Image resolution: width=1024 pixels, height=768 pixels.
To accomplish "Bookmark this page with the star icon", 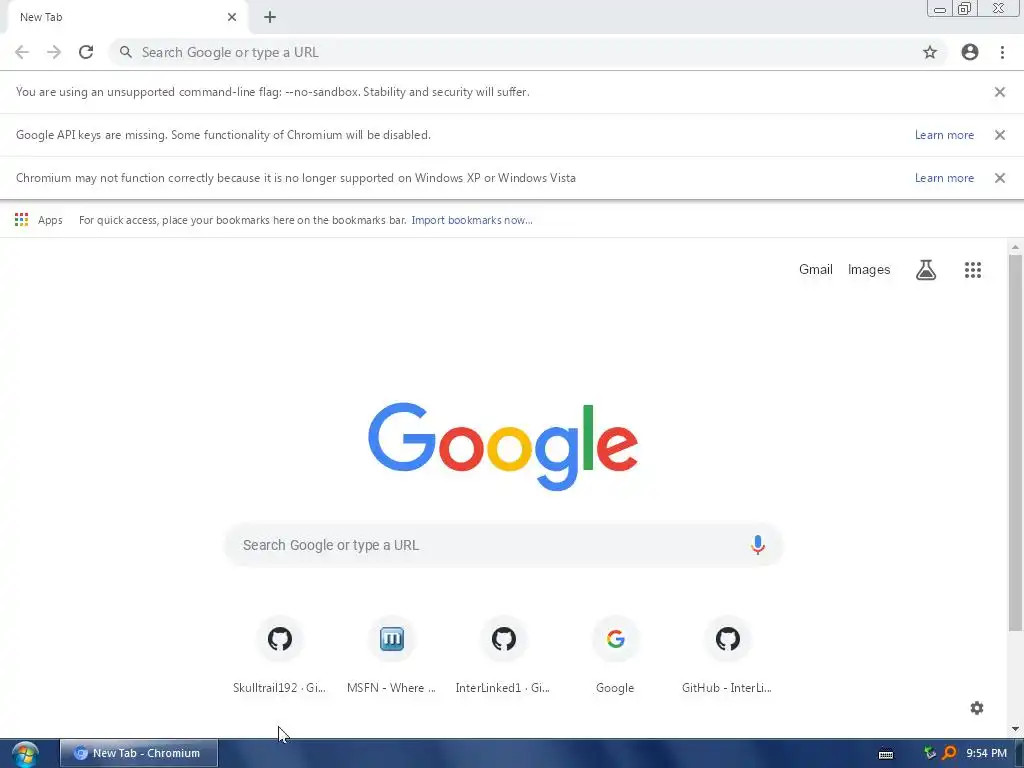I will (930, 52).
